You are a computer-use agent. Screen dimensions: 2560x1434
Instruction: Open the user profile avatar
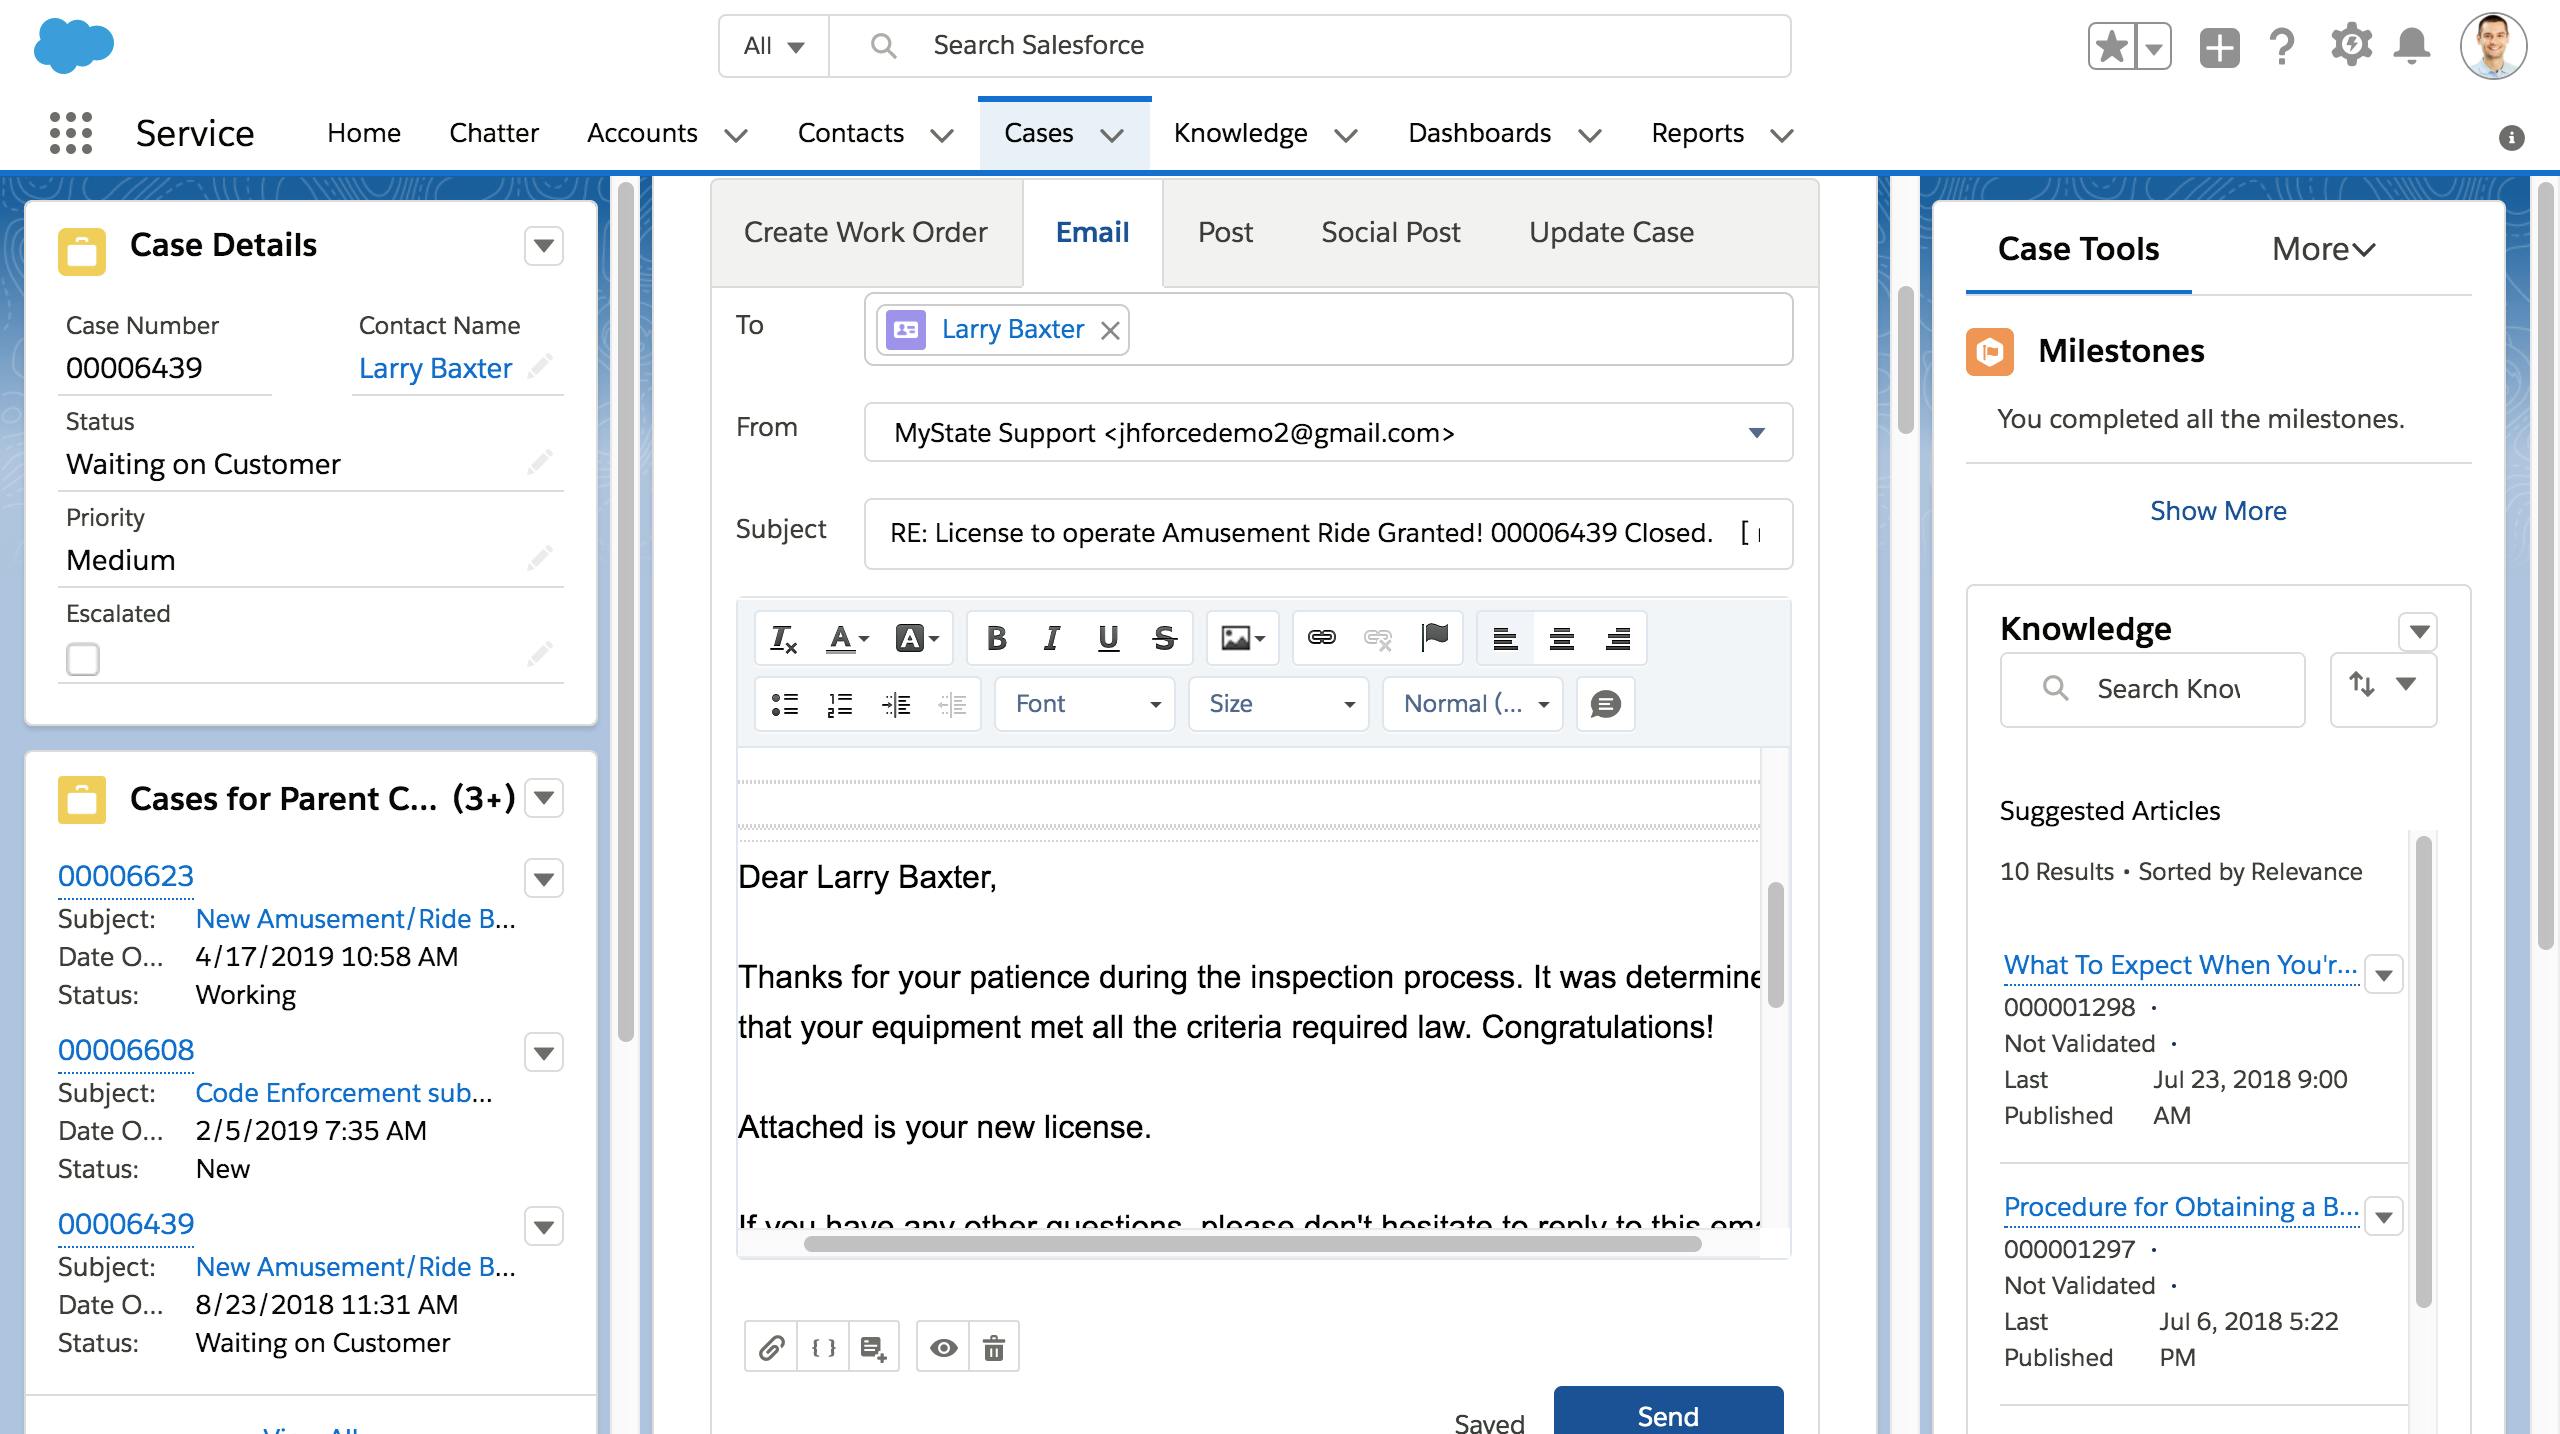[x=2493, y=46]
